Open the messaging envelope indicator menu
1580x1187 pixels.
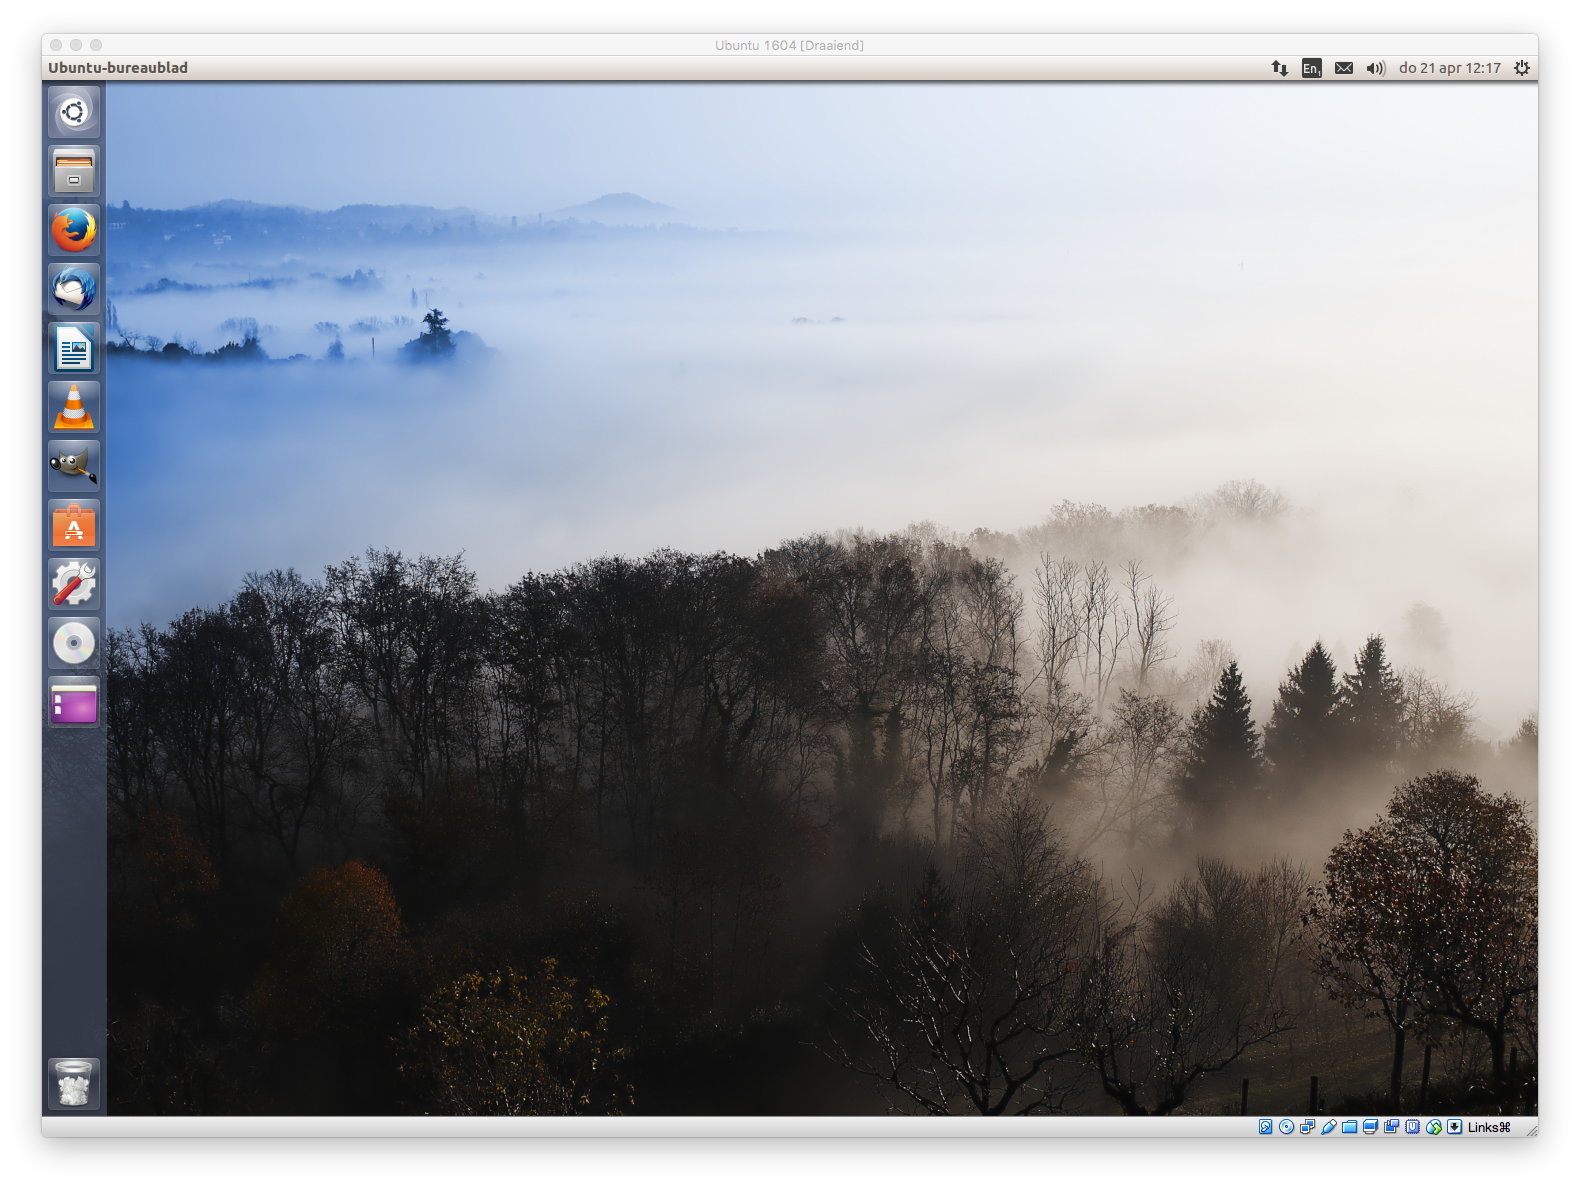click(x=1343, y=68)
